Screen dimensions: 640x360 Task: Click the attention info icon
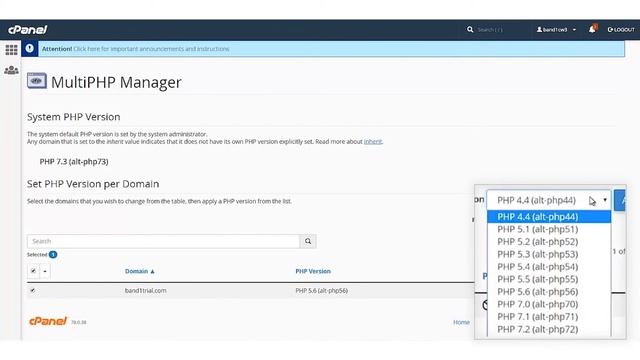[x=29, y=49]
